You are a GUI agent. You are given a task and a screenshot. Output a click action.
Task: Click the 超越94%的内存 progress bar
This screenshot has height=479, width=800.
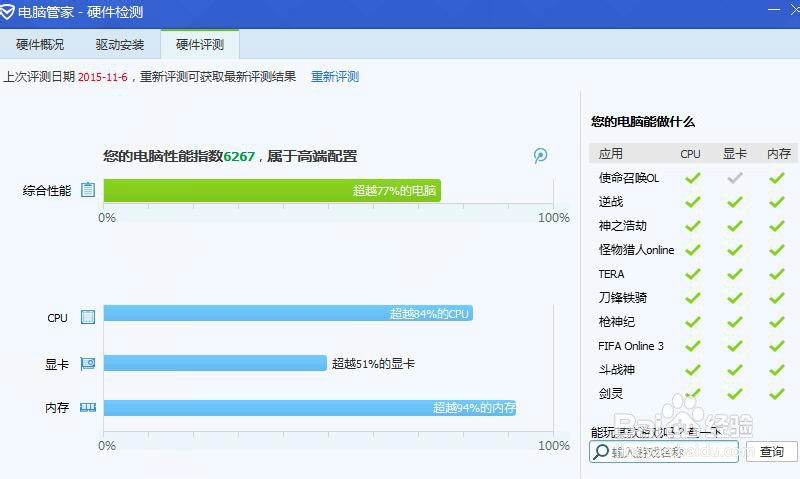click(310, 408)
